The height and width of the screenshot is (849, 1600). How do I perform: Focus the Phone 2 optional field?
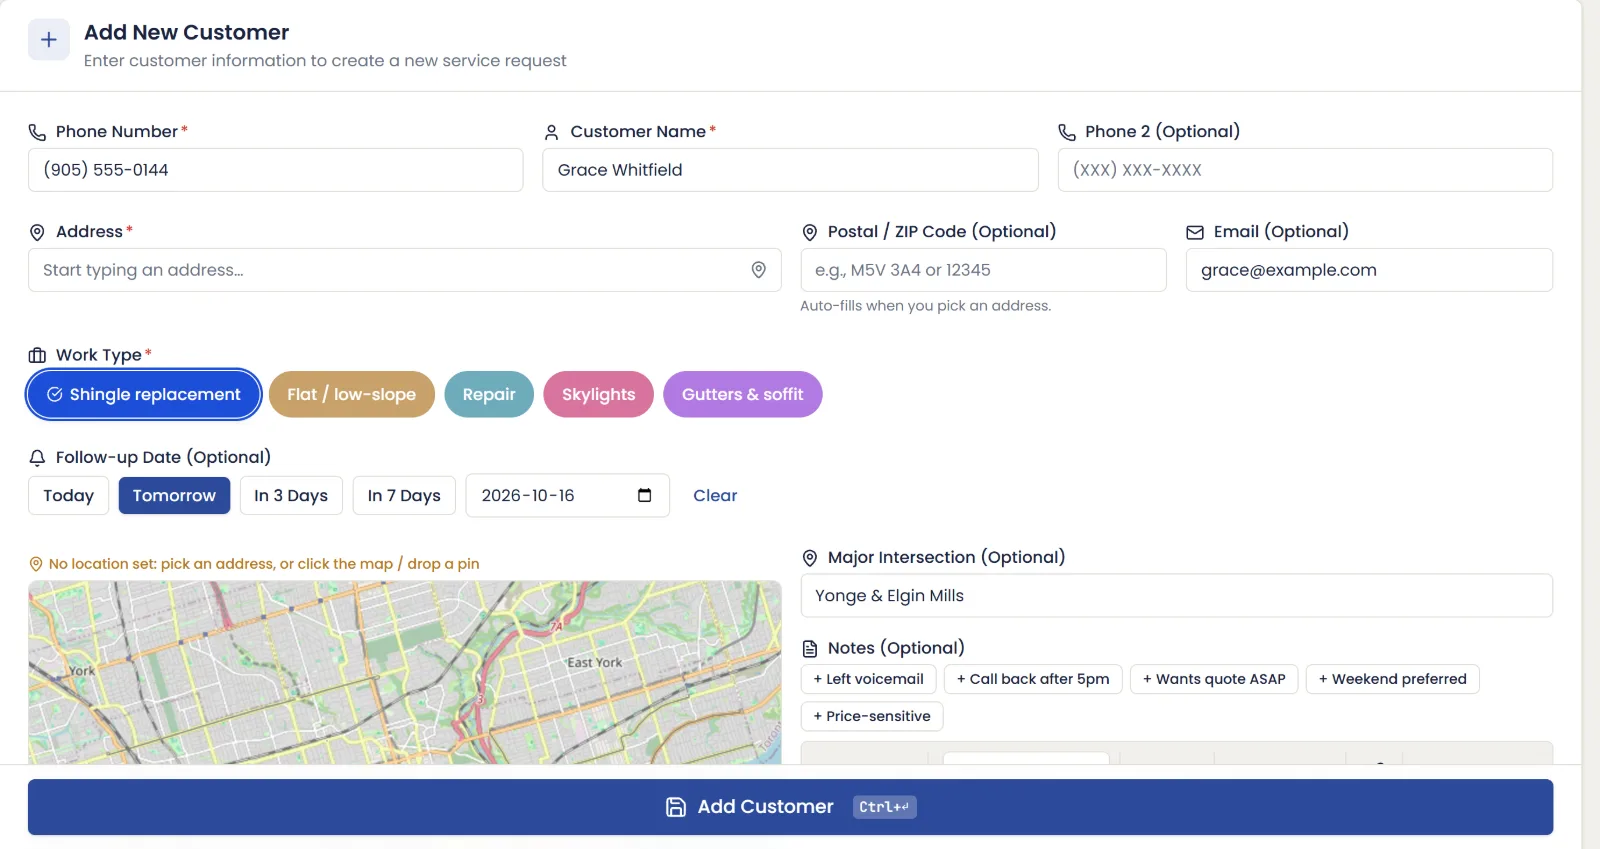pos(1305,170)
